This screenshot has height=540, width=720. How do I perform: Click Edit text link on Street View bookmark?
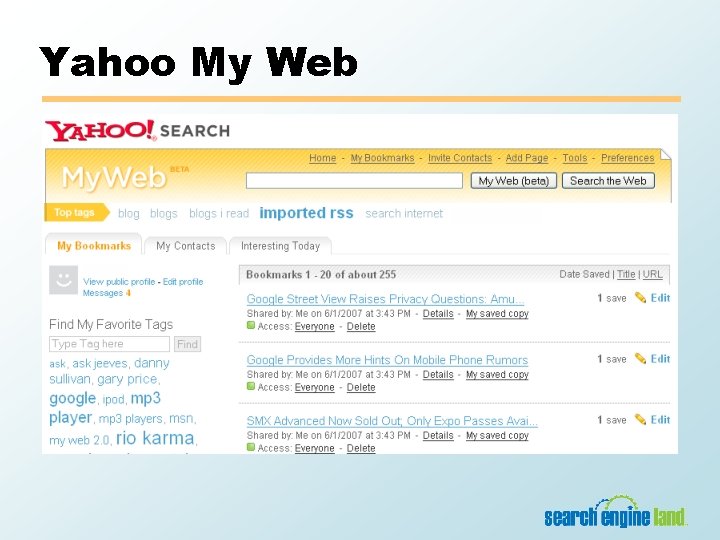[x=660, y=298]
